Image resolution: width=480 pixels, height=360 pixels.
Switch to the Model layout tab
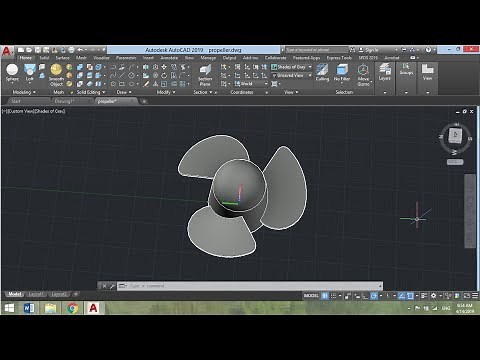(x=15, y=294)
